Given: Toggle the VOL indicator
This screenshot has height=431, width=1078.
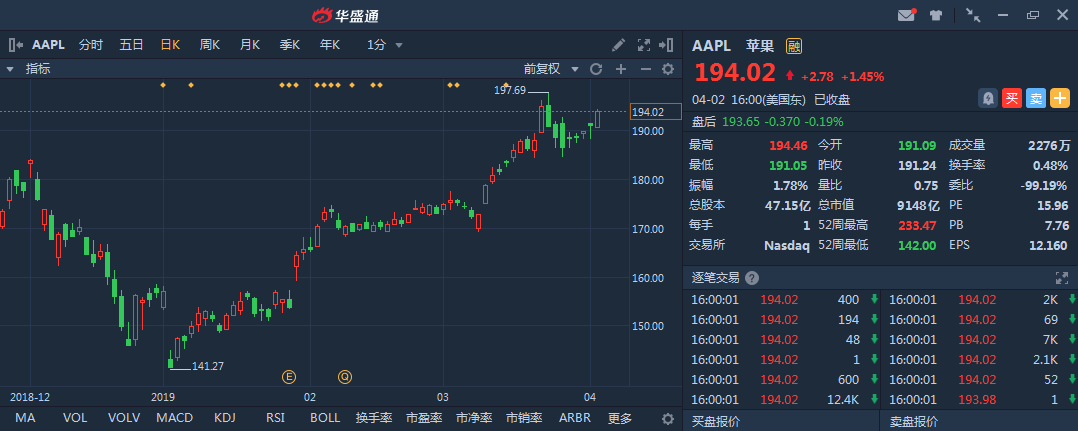Looking at the screenshot, I should (x=75, y=418).
